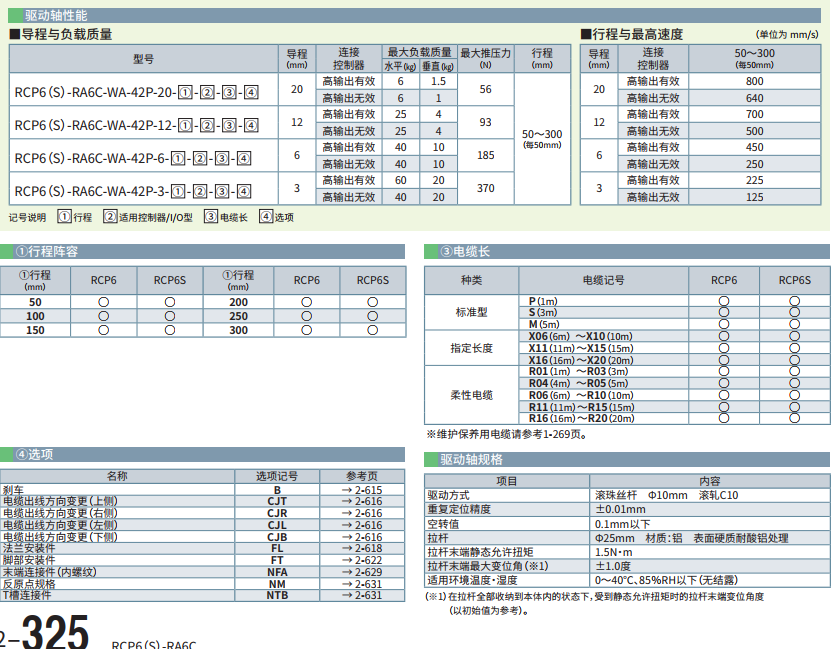Click ②适用控制器/I/O型 in the legend
Viewport: 831px width, 649px height.
tap(148, 217)
